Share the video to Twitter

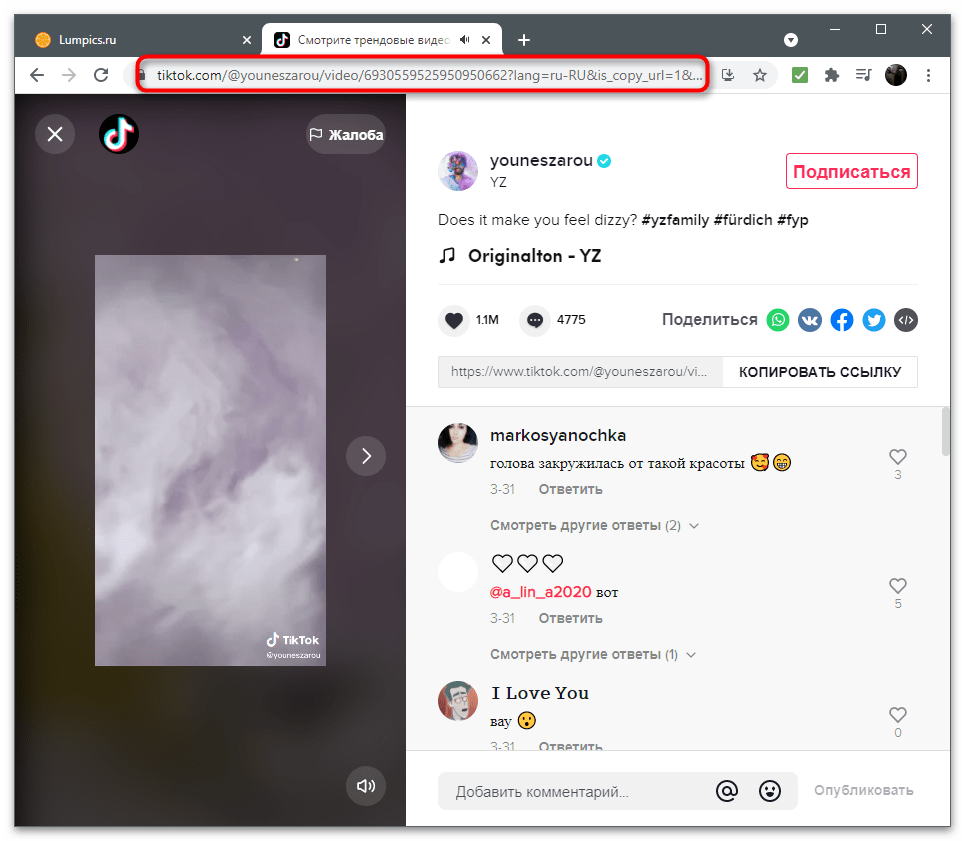pyautogui.click(x=874, y=320)
